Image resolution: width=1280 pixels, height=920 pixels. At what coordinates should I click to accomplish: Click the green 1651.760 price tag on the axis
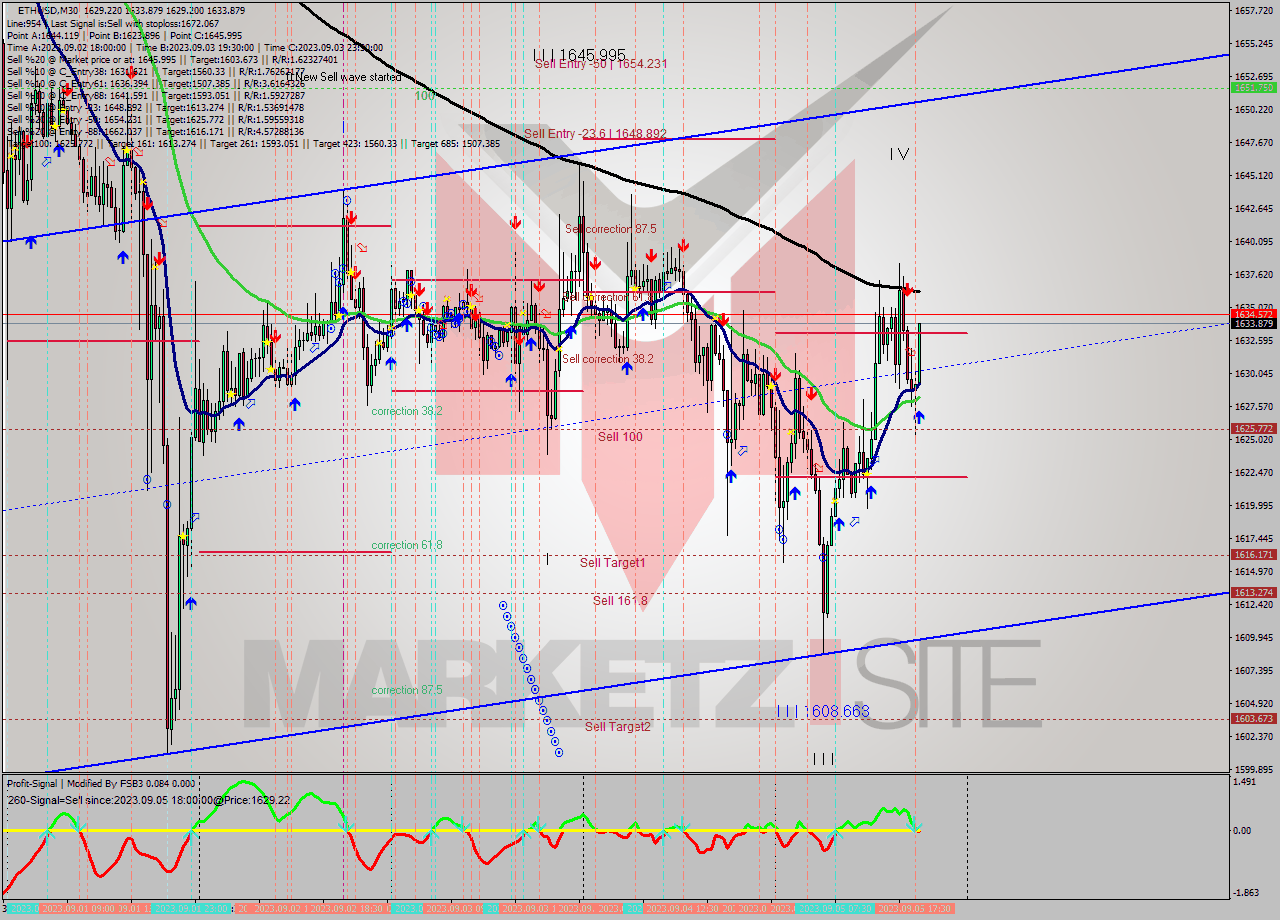(x=1252, y=88)
